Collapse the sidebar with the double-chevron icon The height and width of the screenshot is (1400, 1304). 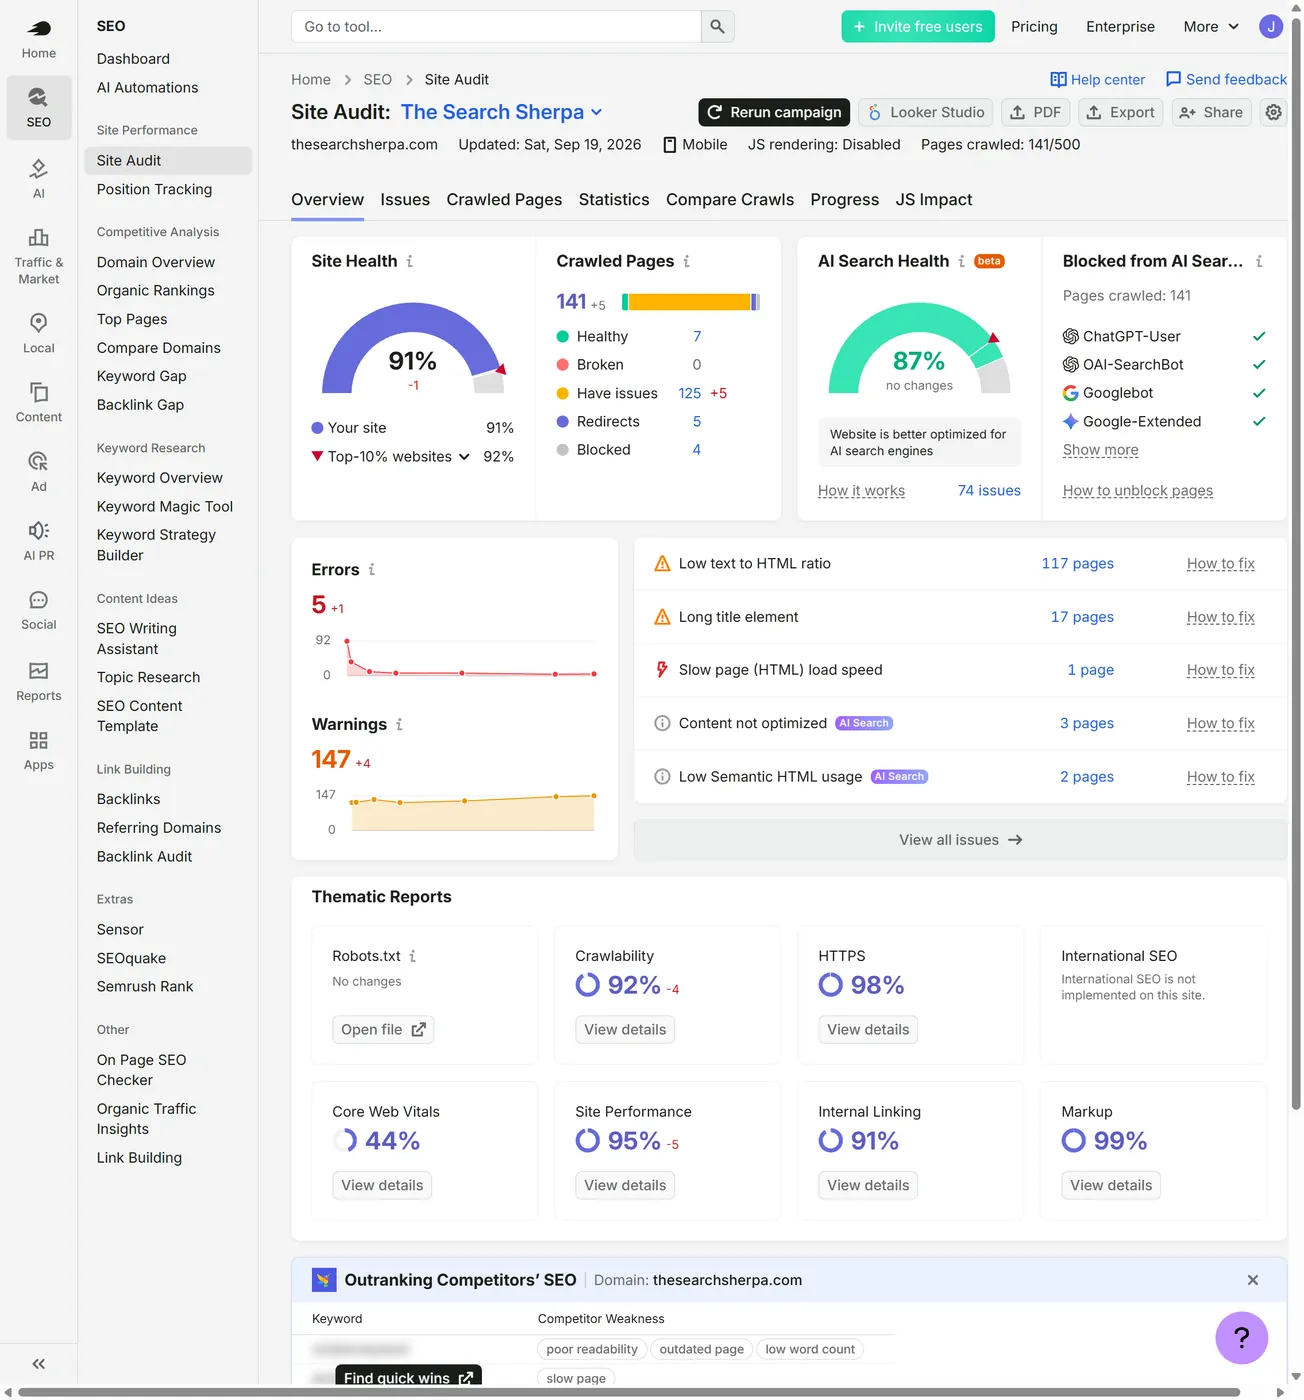coord(39,1364)
